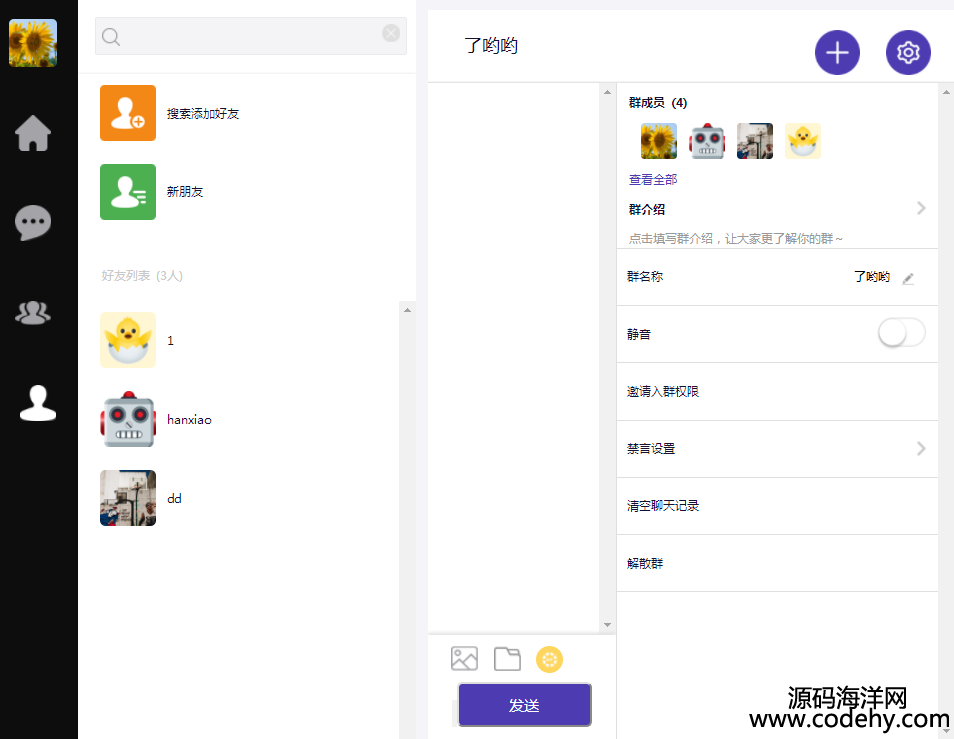Click the 好友列表 (3人) heading
The width and height of the screenshot is (954, 739).
click(142, 276)
